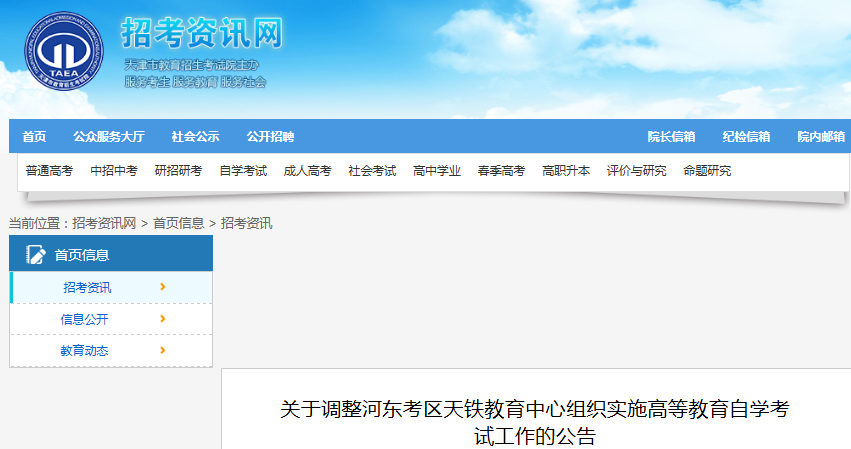Image resolution: width=851 pixels, height=449 pixels.
Task: Open the 纪检信箱 link
Action: click(746, 137)
